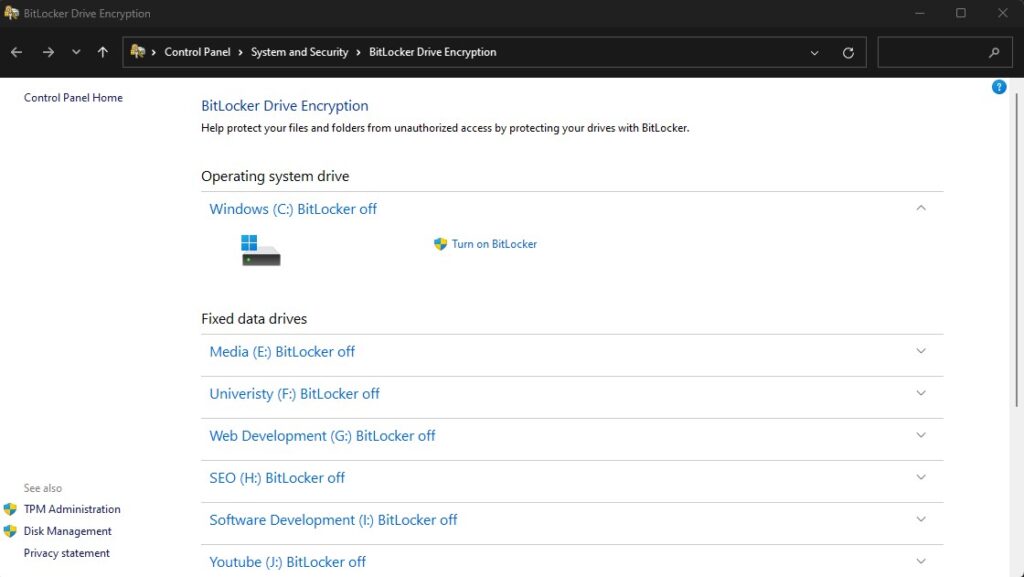The image size is (1024, 577).
Task: Open Univeristy (F:) BitLocker off entry
Action: coord(294,394)
